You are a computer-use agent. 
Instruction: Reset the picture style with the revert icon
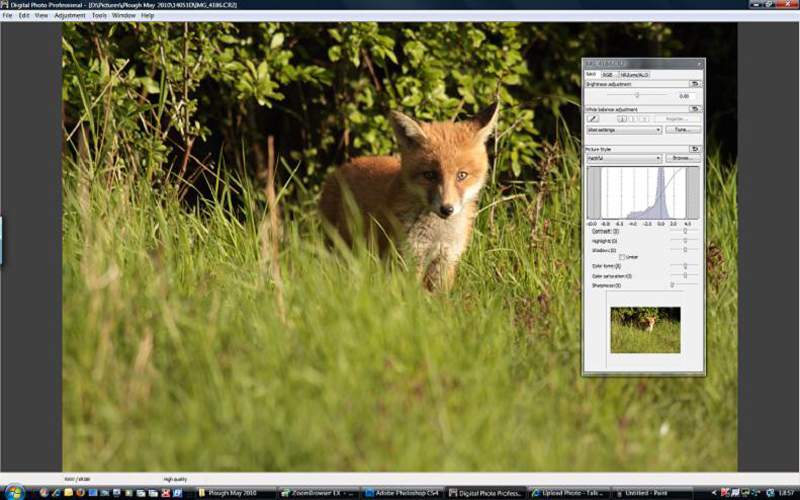coord(695,148)
